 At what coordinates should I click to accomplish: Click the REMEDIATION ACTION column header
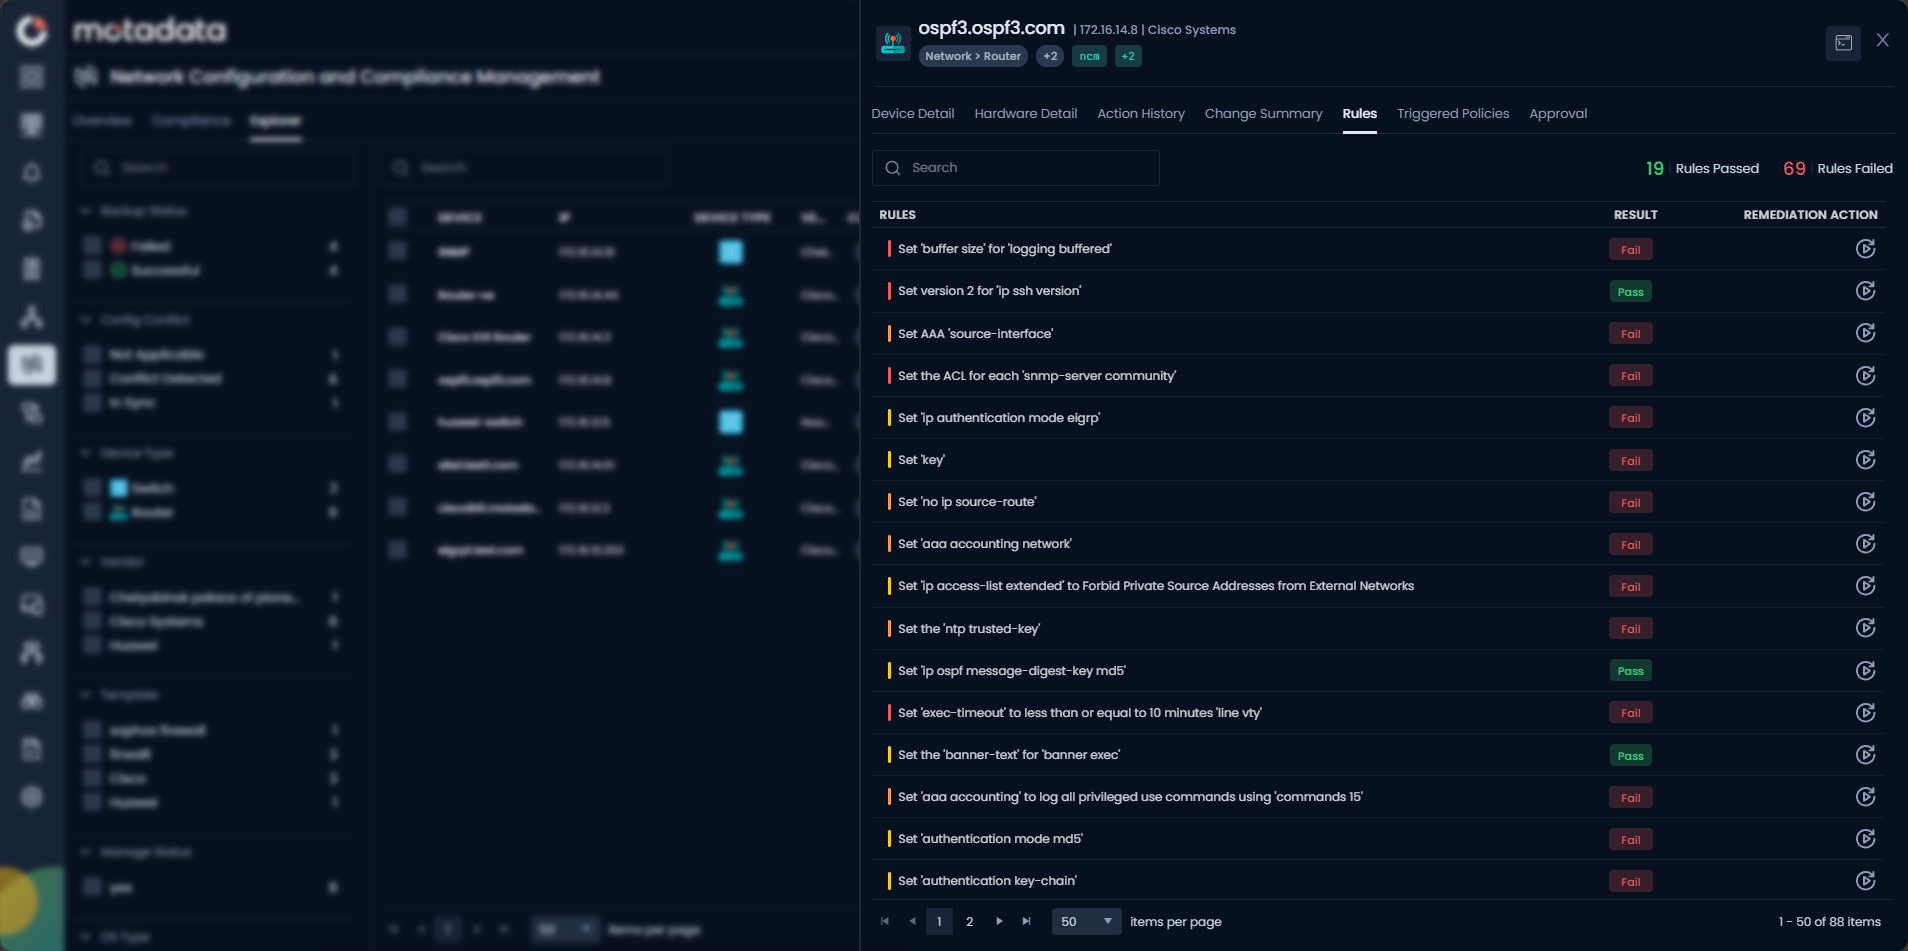tap(1810, 215)
